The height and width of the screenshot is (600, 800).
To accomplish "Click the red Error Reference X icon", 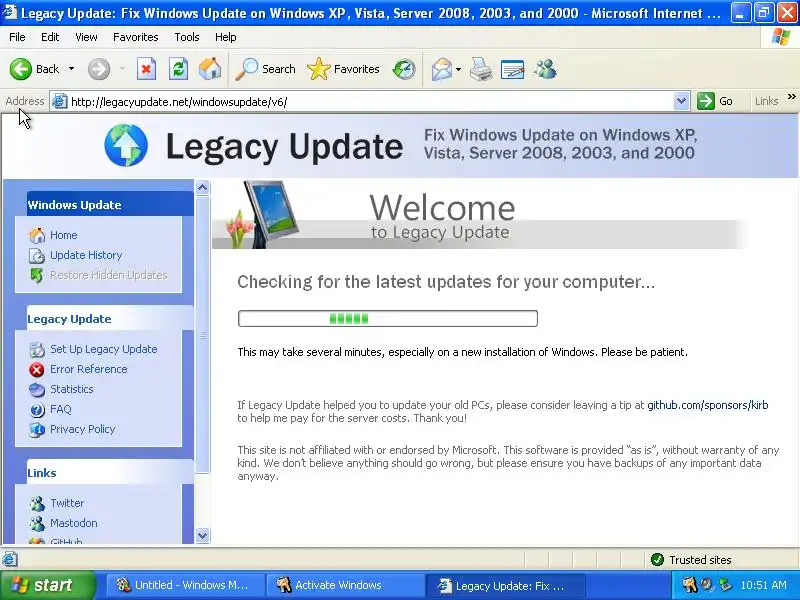I will 37,369.
